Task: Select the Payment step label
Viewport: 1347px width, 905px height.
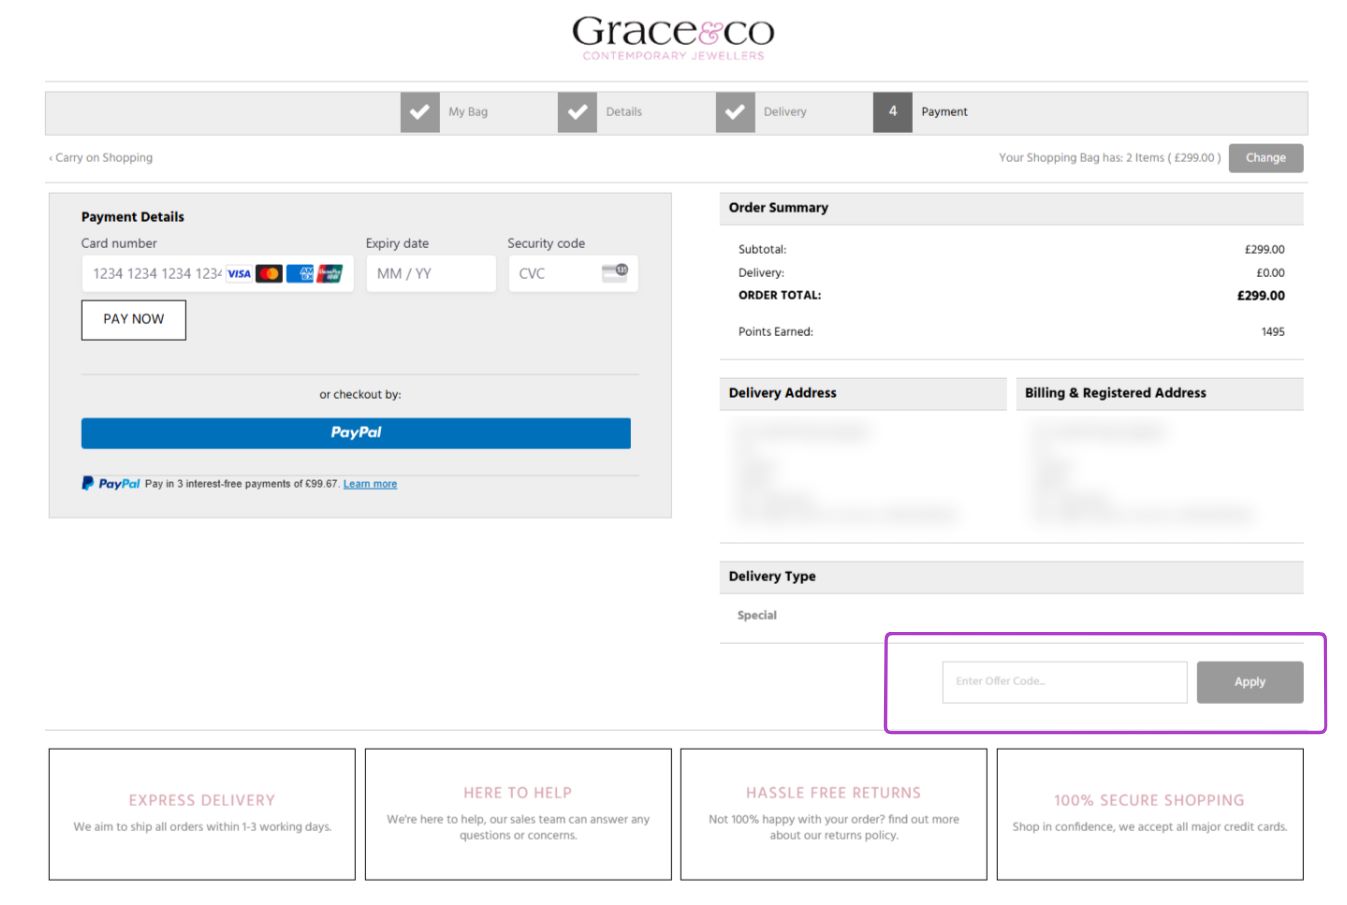Action: [x=944, y=112]
